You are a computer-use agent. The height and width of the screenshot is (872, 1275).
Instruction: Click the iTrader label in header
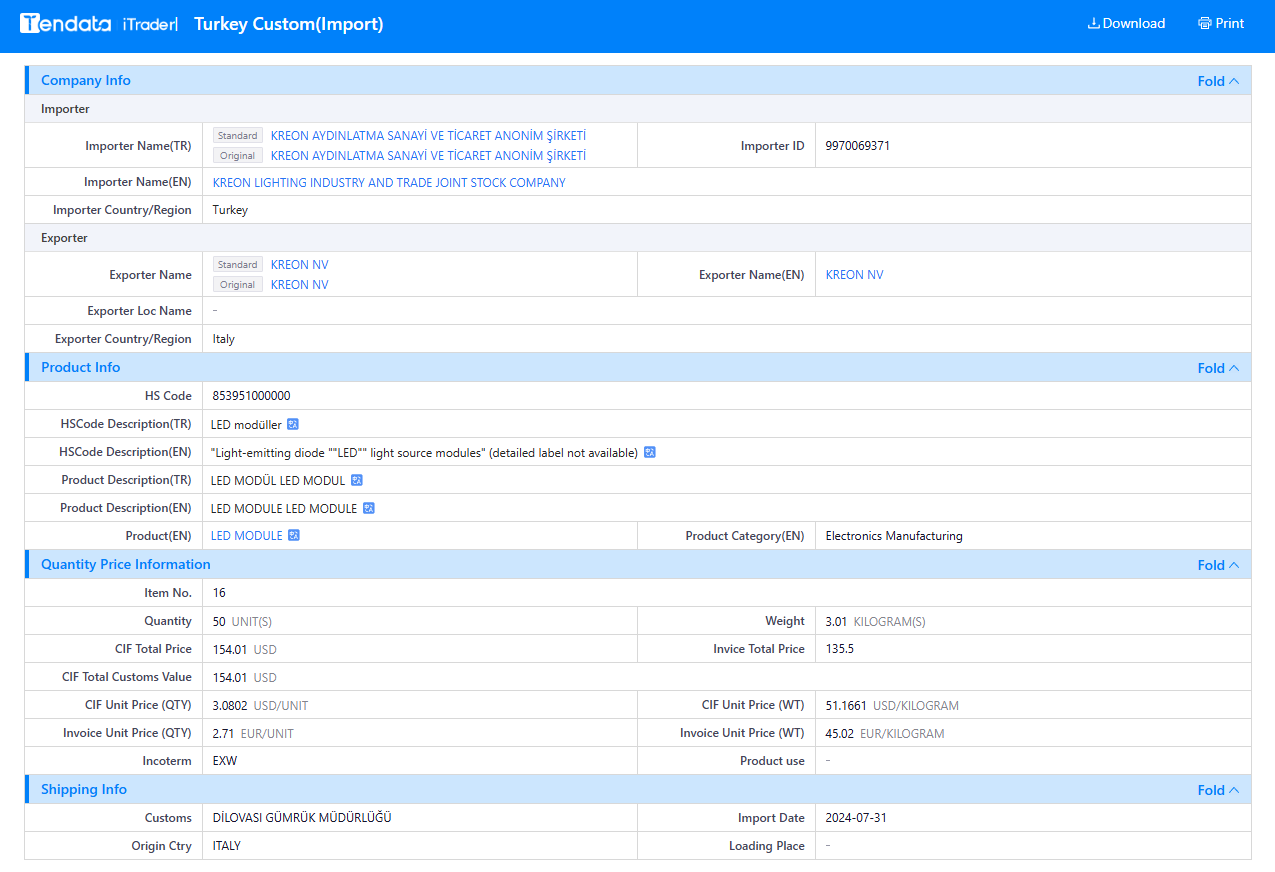click(148, 24)
